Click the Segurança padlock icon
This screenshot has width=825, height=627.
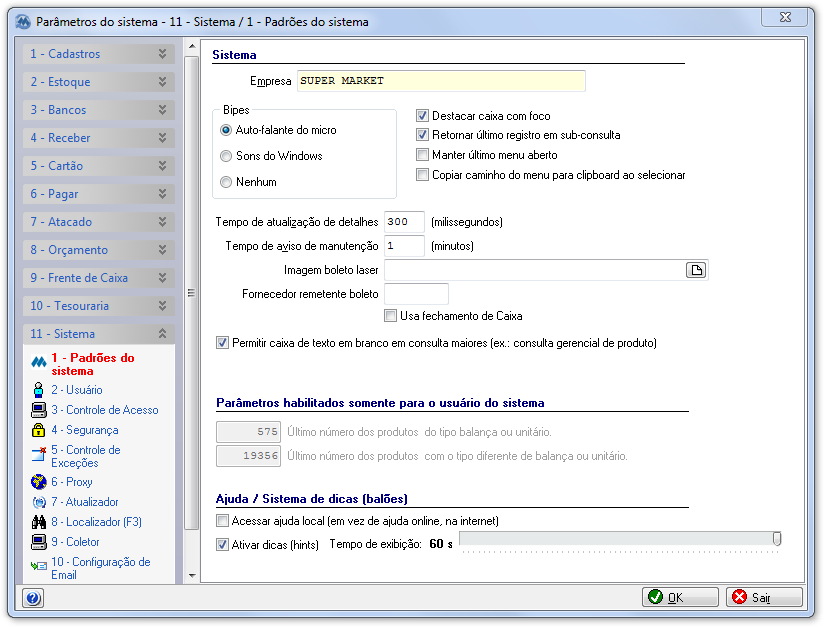pyautogui.click(x=38, y=430)
